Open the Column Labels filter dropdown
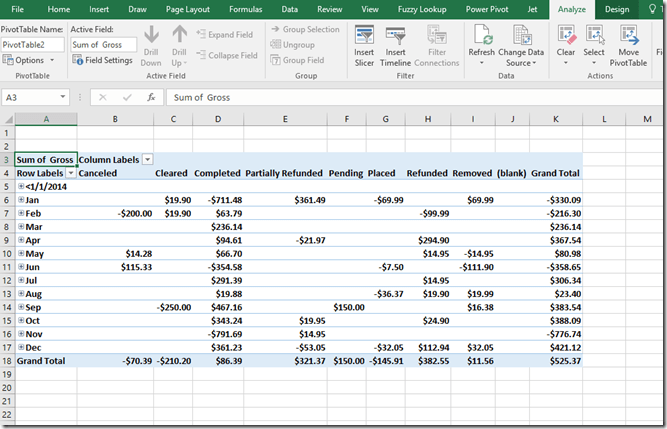 [x=147, y=160]
